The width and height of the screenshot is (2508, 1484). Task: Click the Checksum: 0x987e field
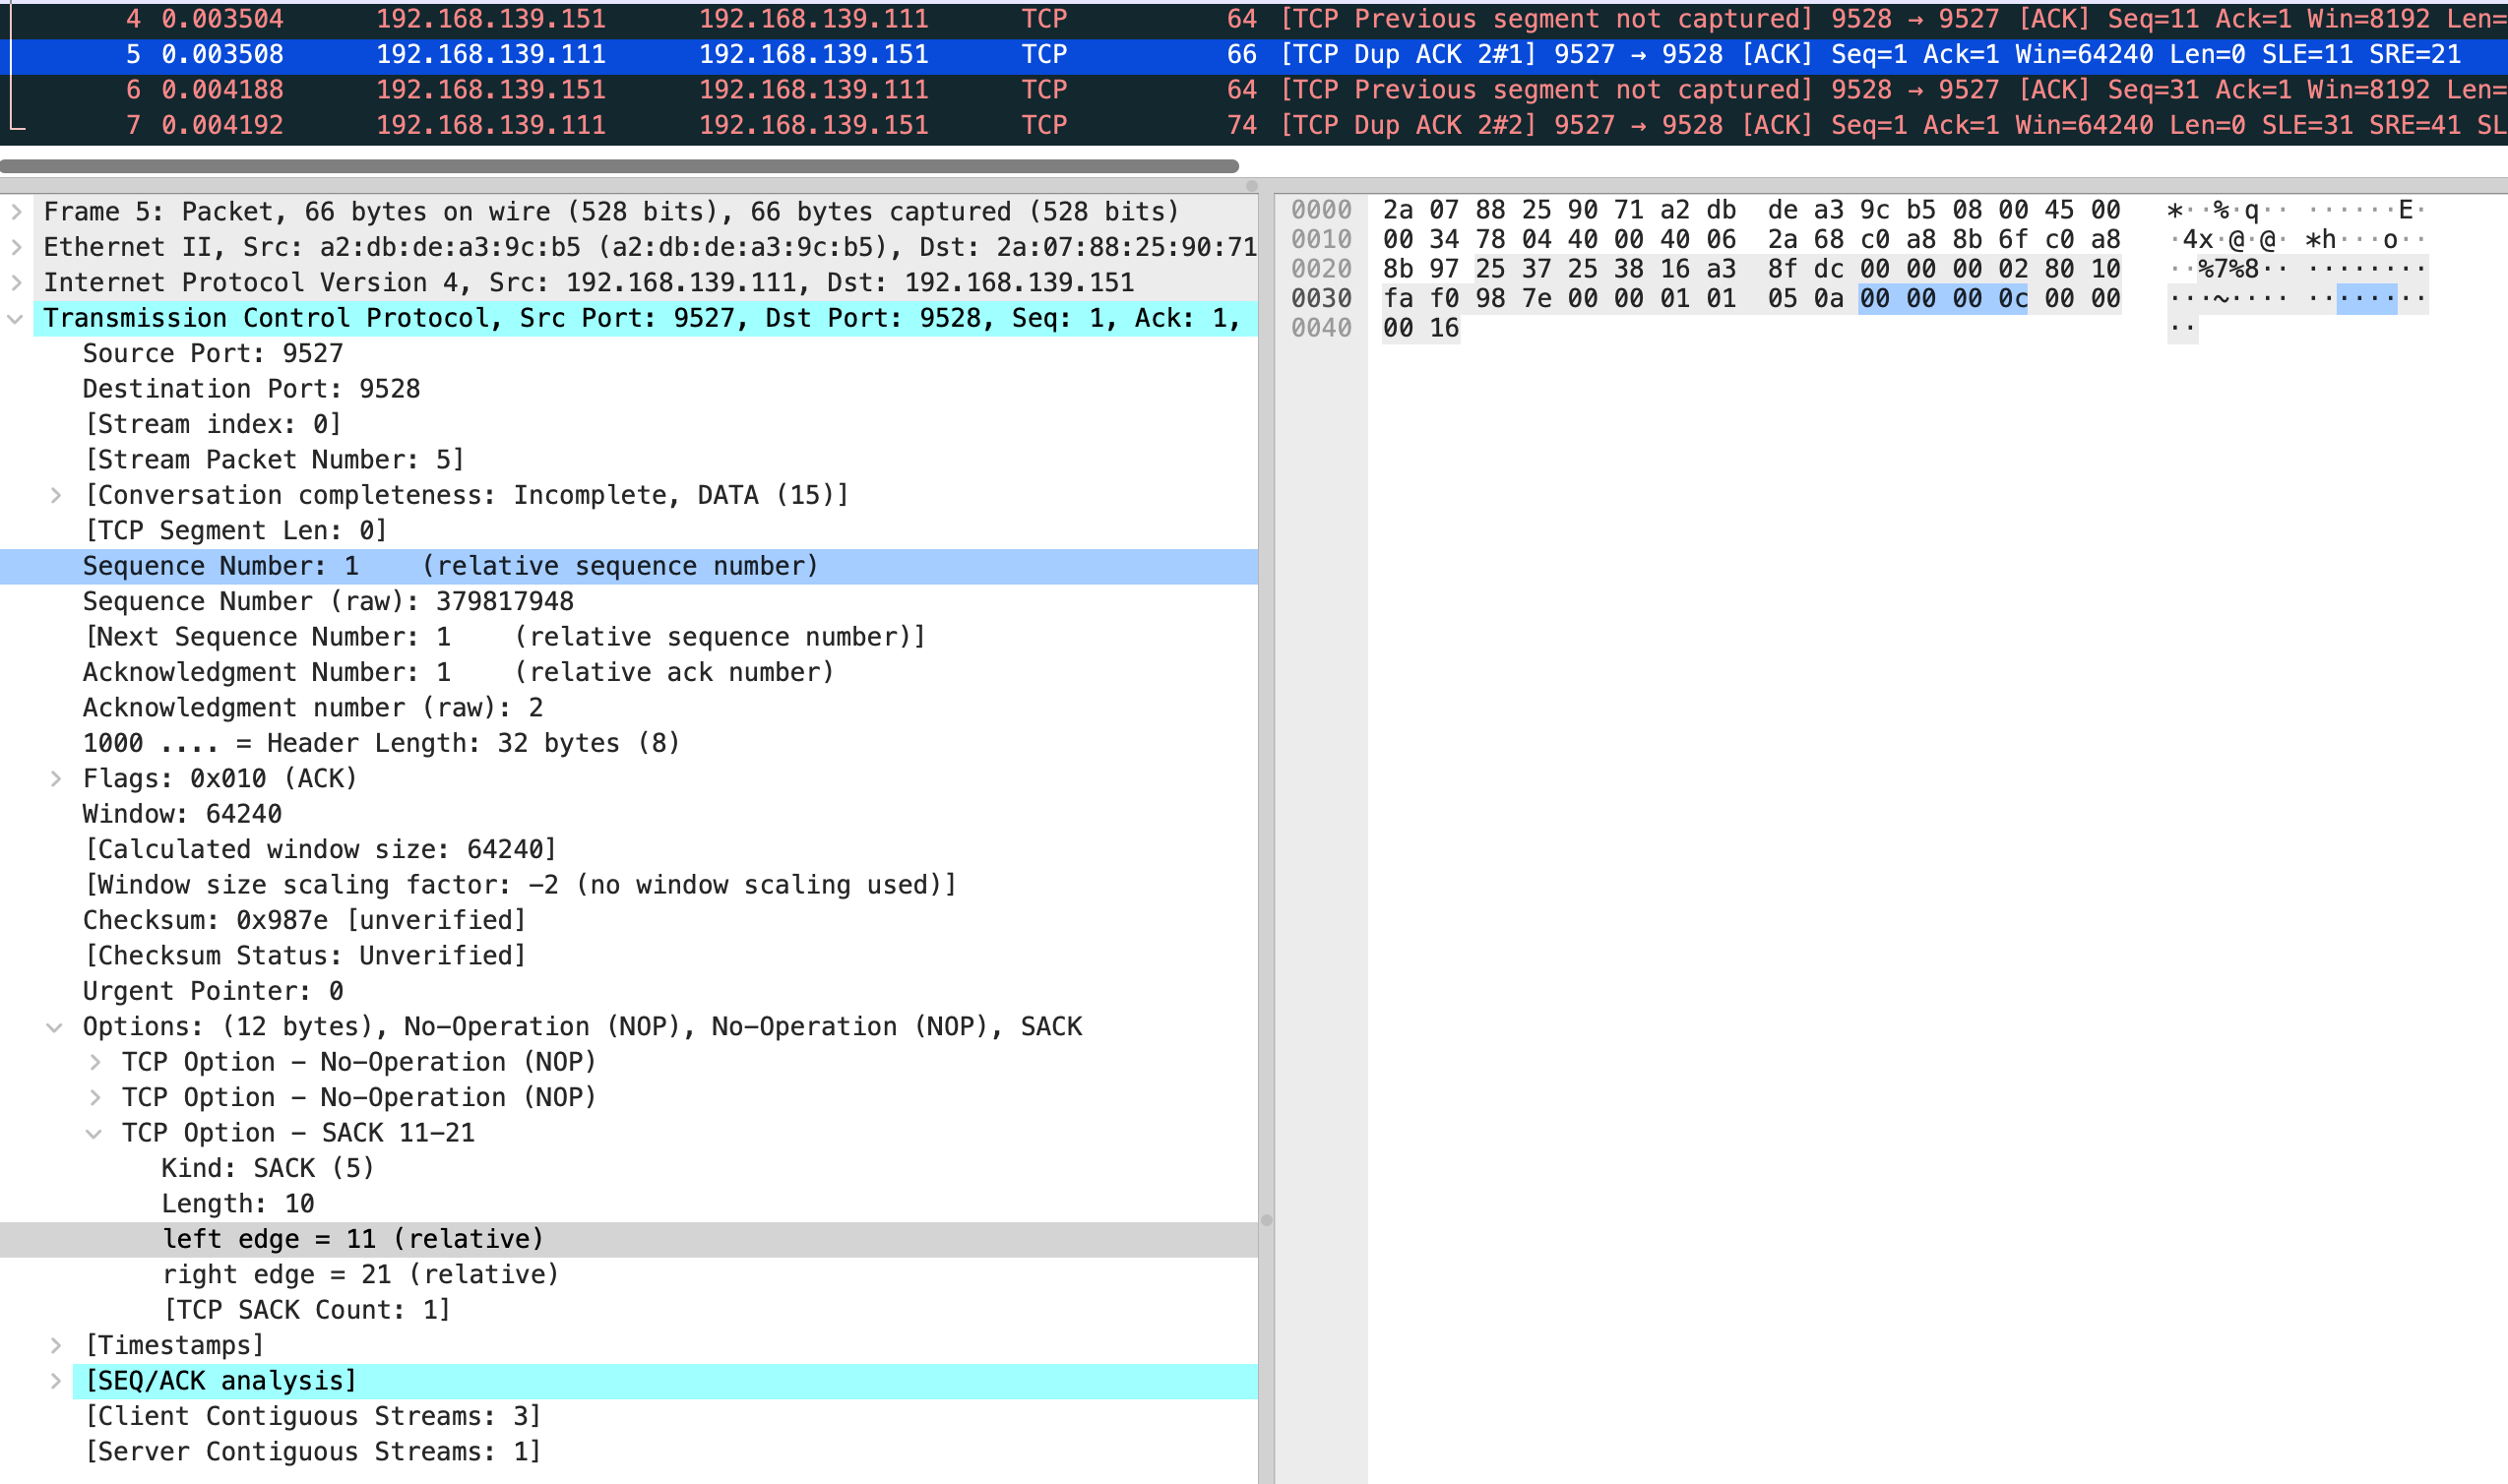304,920
